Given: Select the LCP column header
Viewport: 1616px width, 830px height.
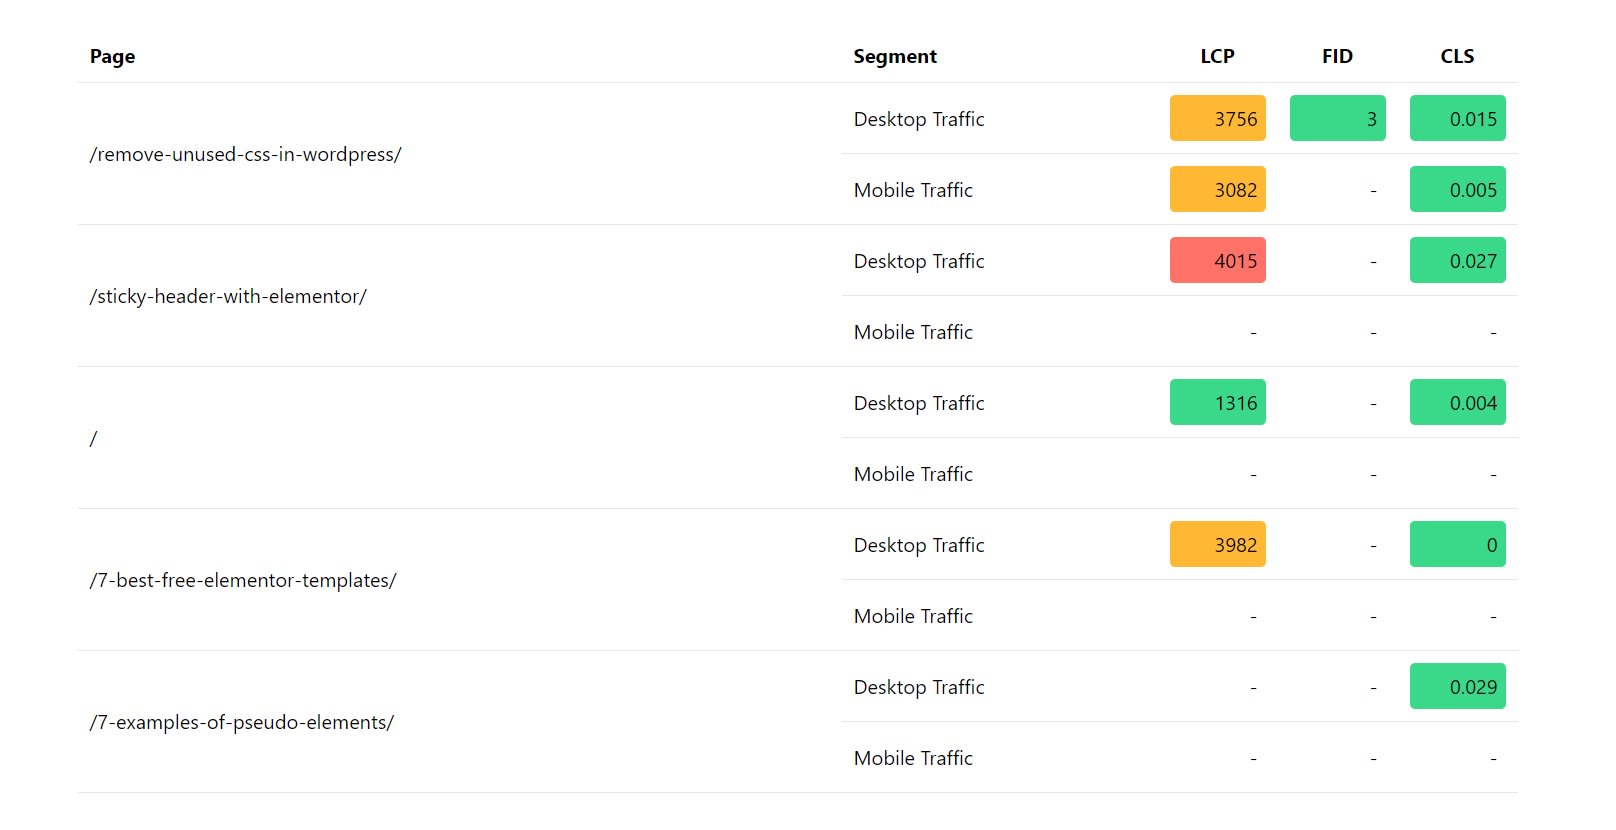Looking at the screenshot, I should point(1217,57).
